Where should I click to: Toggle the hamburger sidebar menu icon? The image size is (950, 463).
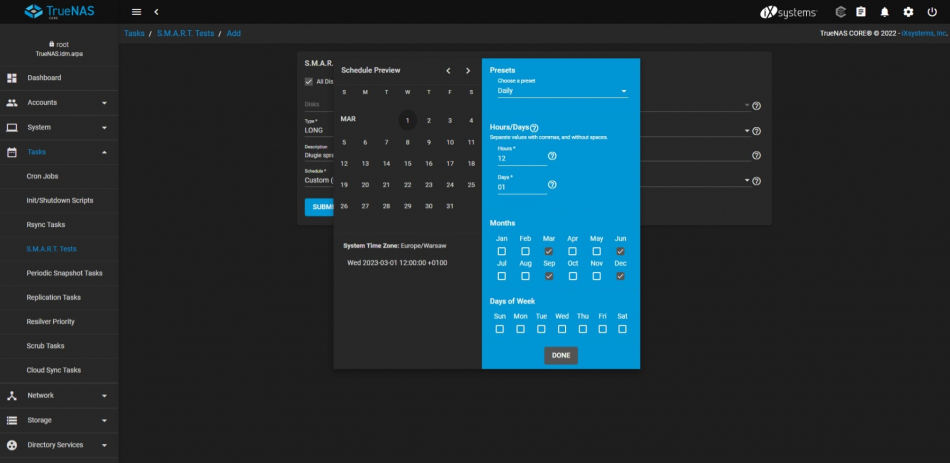[x=136, y=12]
